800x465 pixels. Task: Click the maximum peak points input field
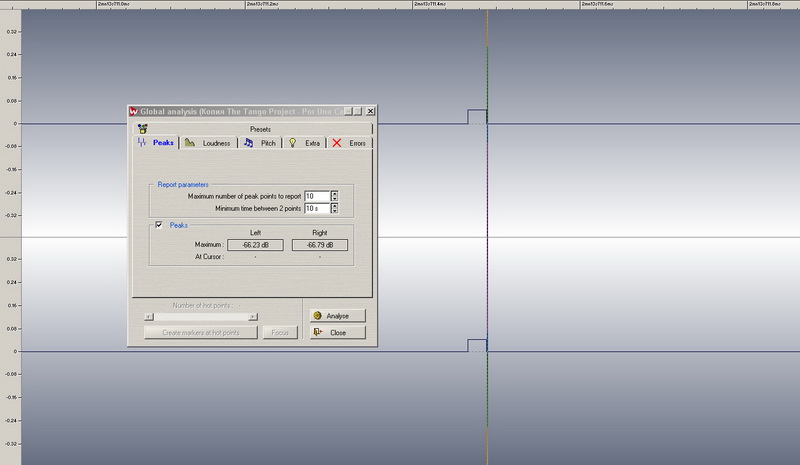coord(317,196)
